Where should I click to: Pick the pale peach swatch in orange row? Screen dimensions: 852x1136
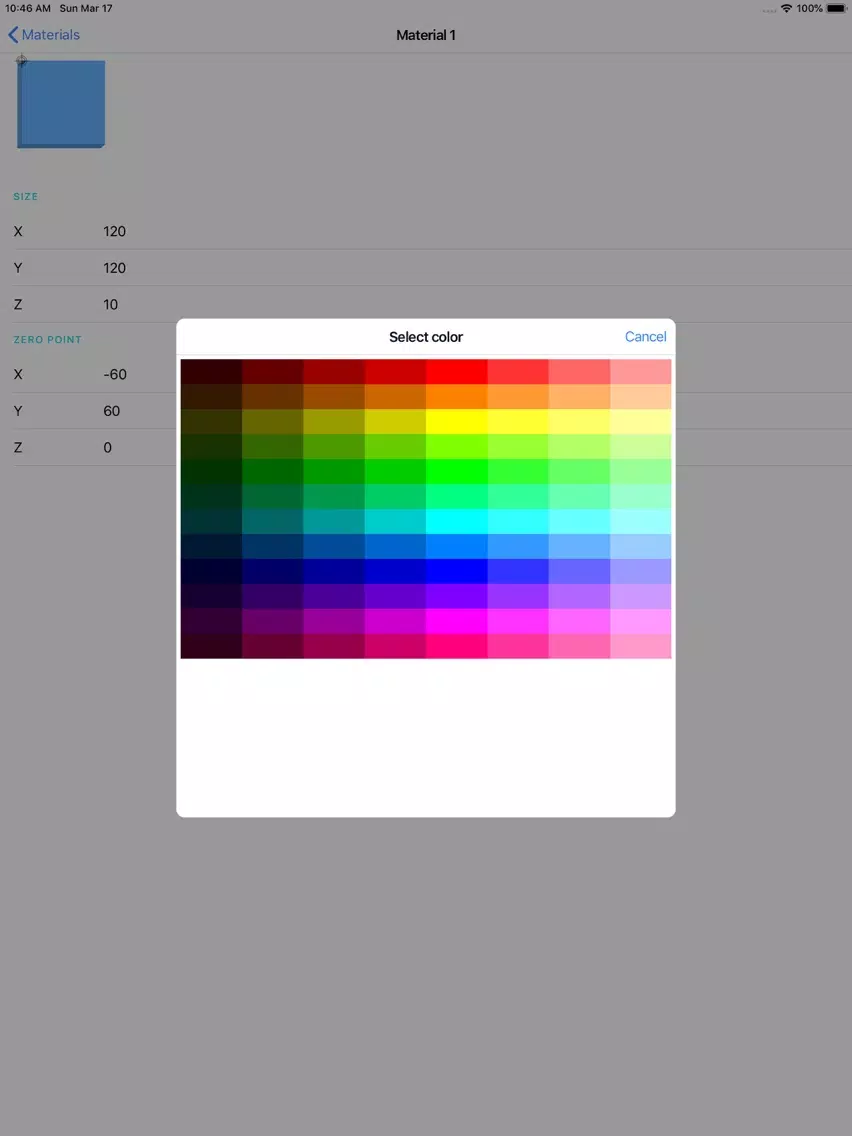point(640,396)
